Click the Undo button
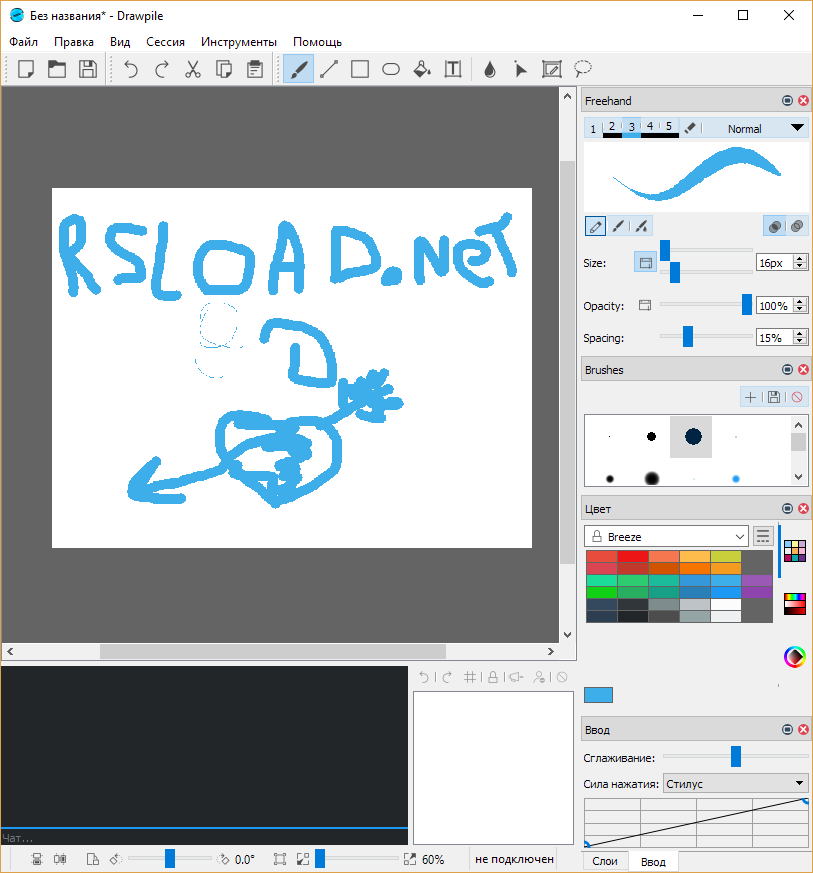Viewport: 813px width, 873px height. tap(130, 69)
